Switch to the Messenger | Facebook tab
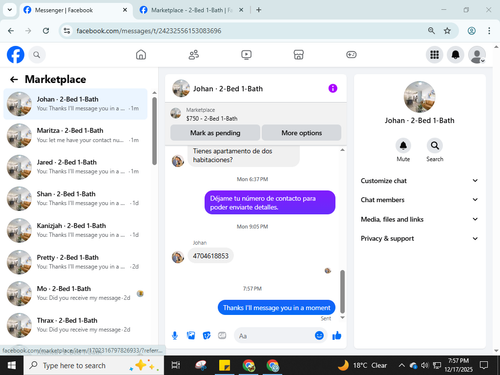Screen dimensions: 500x375 76,10
